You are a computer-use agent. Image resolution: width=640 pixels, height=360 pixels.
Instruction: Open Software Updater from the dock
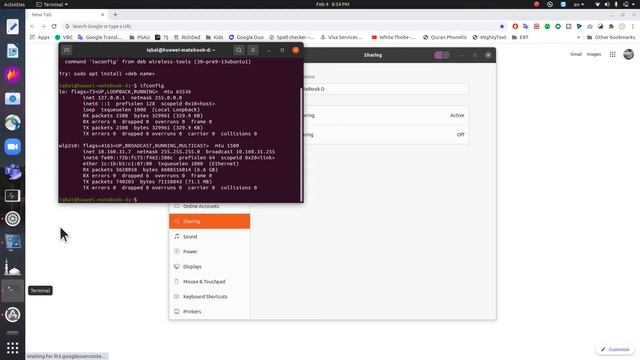13,315
